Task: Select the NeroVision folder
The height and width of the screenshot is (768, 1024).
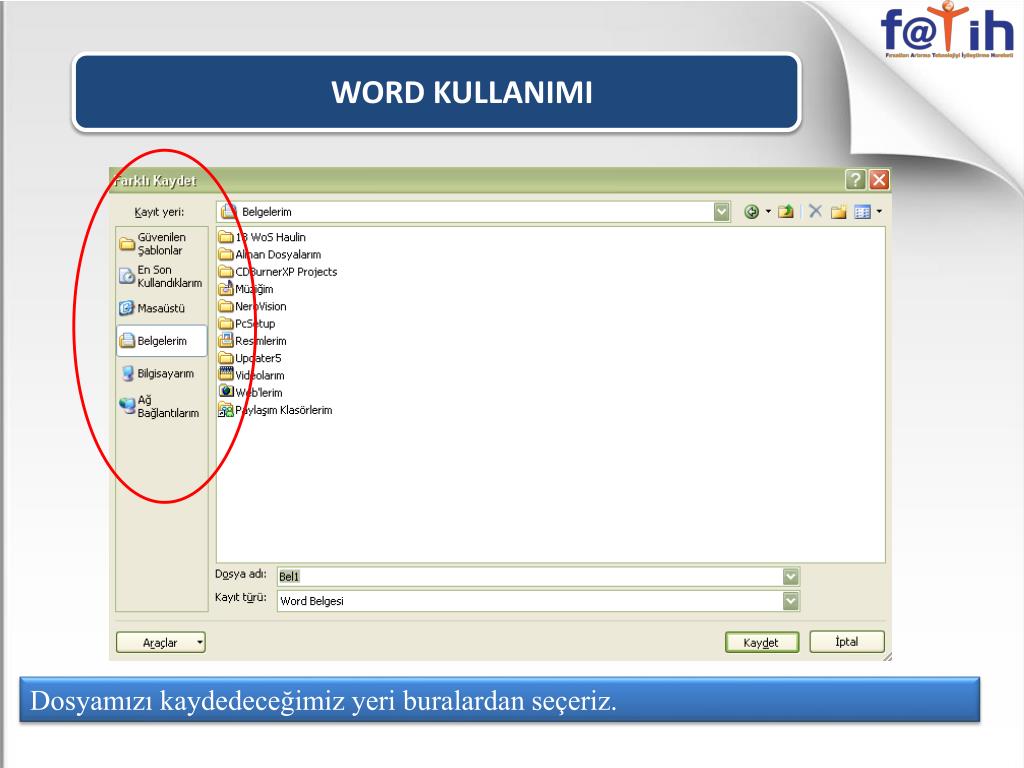Action: pyautogui.click(x=253, y=306)
